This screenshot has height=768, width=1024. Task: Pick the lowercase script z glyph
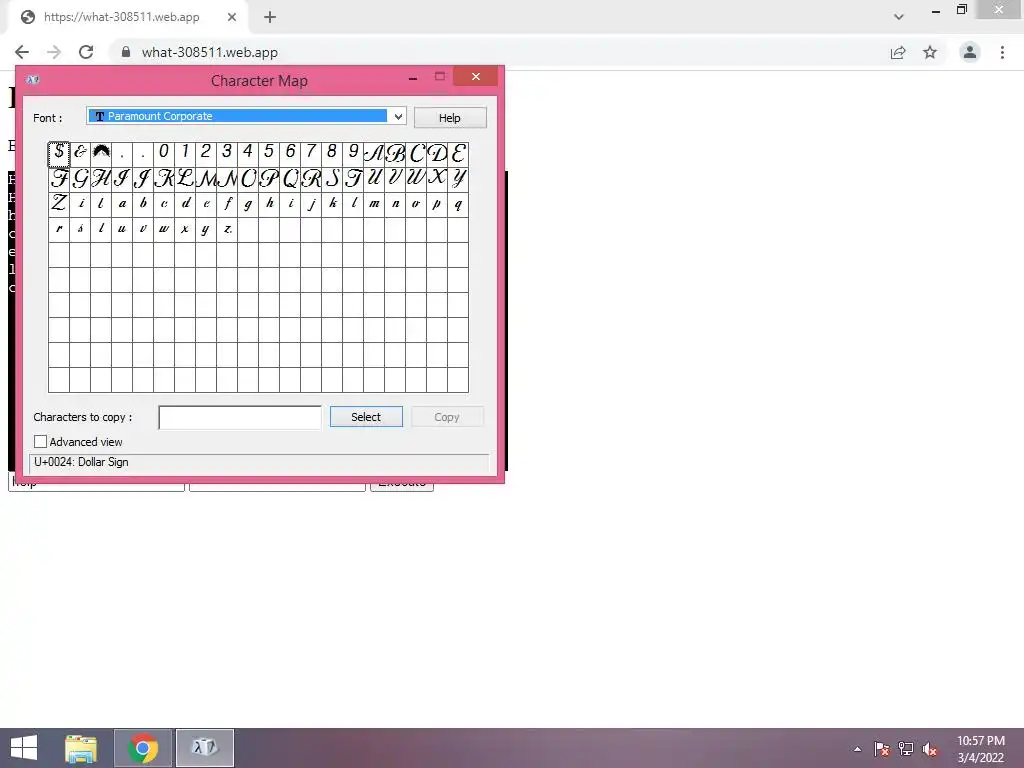click(x=227, y=229)
